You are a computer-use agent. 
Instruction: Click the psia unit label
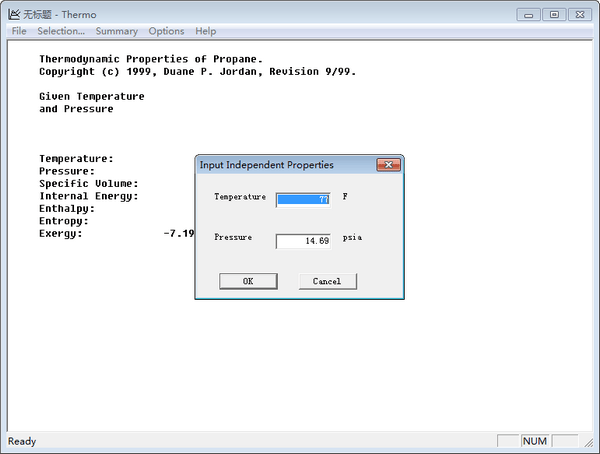coord(352,238)
